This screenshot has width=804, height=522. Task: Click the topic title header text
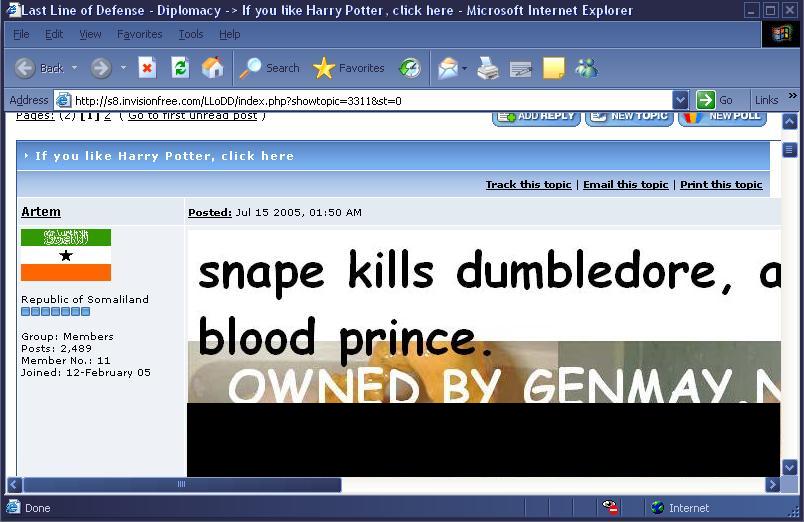165,156
